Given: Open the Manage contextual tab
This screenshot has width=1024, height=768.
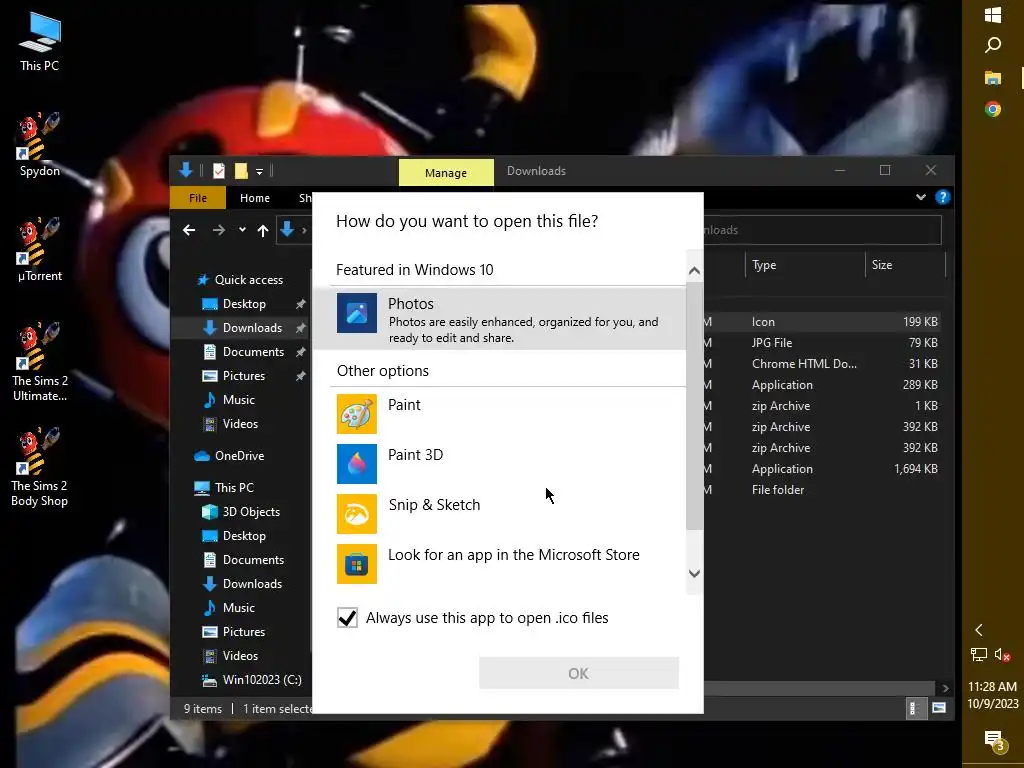Looking at the screenshot, I should [446, 173].
